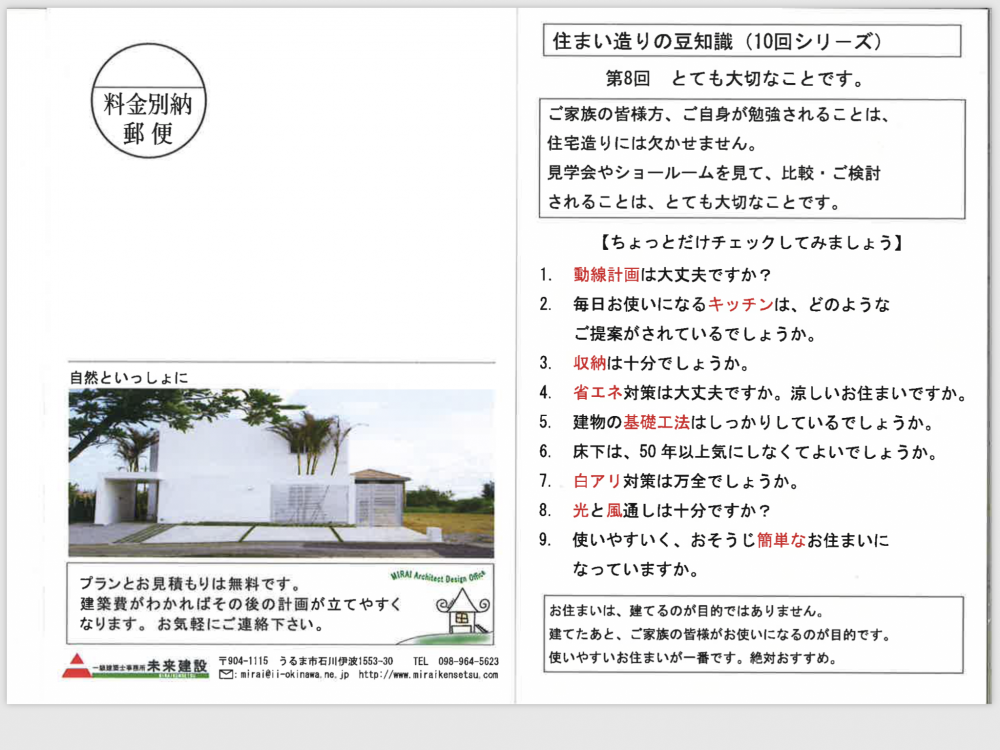This screenshot has height=750, width=1000.
Task: Click item 8 光と風通しは十分ですか？
Action: (x=656, y=510)
